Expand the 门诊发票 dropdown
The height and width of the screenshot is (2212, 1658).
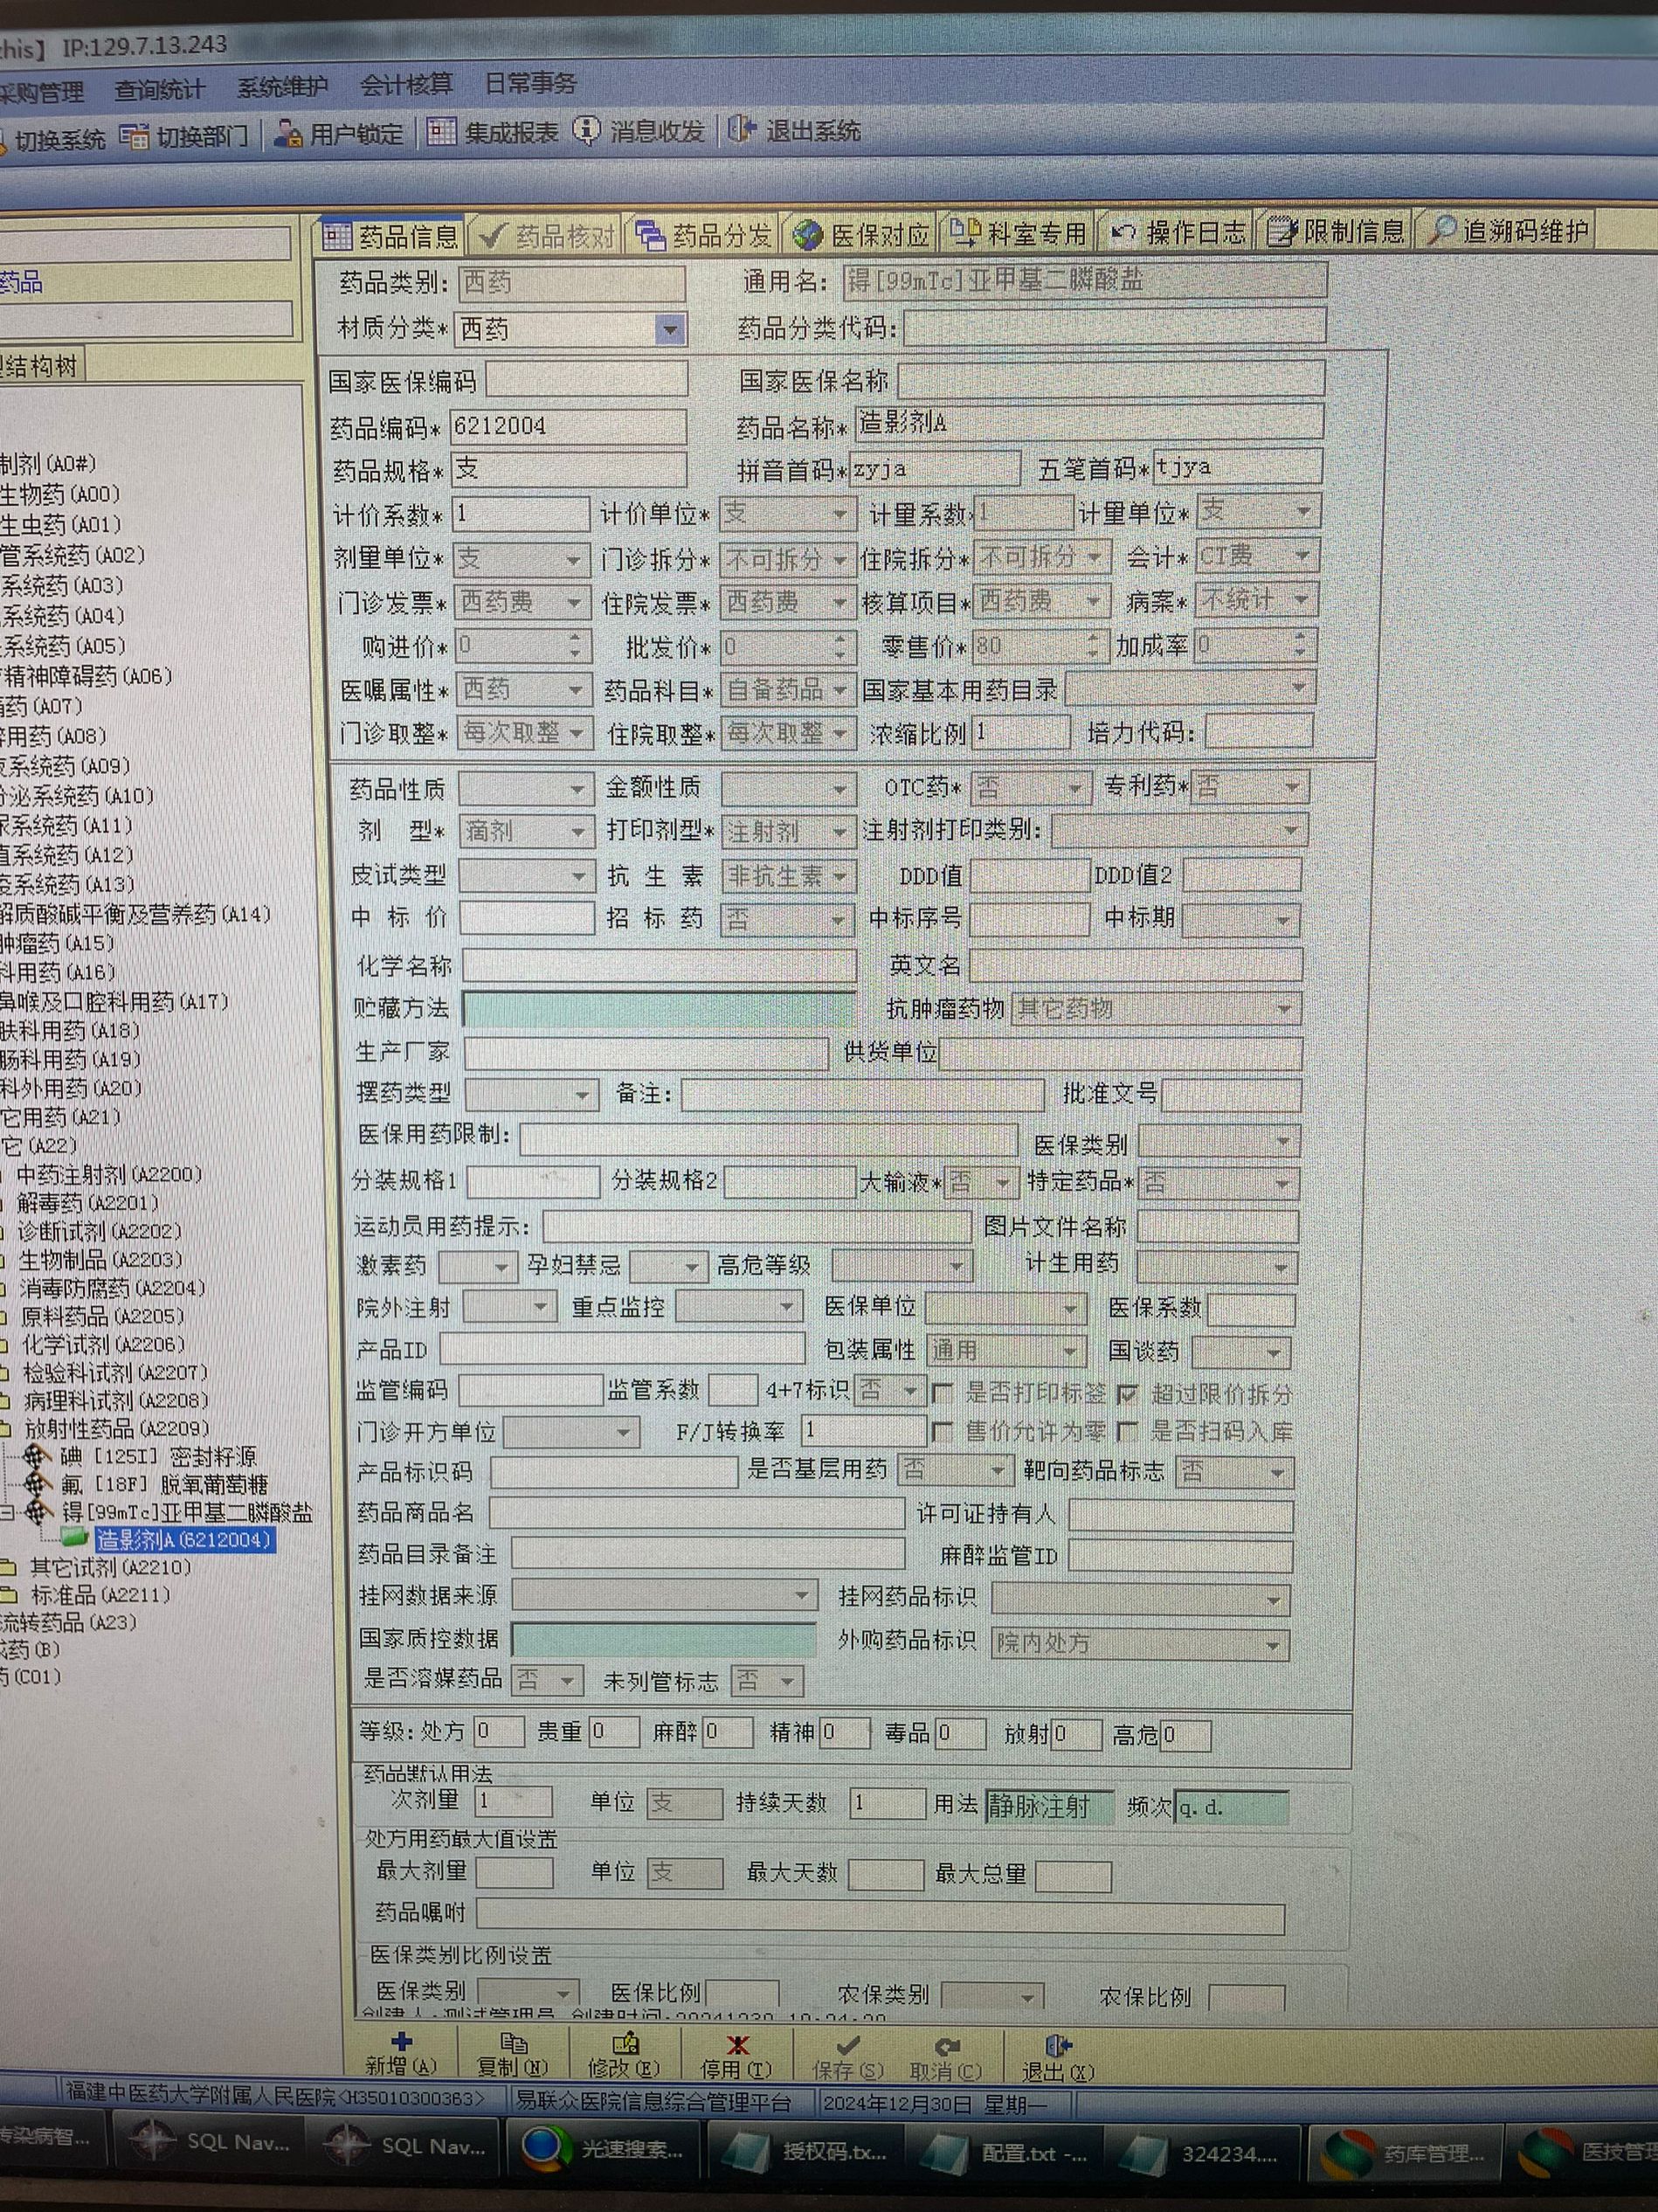[x=574, y=602]
